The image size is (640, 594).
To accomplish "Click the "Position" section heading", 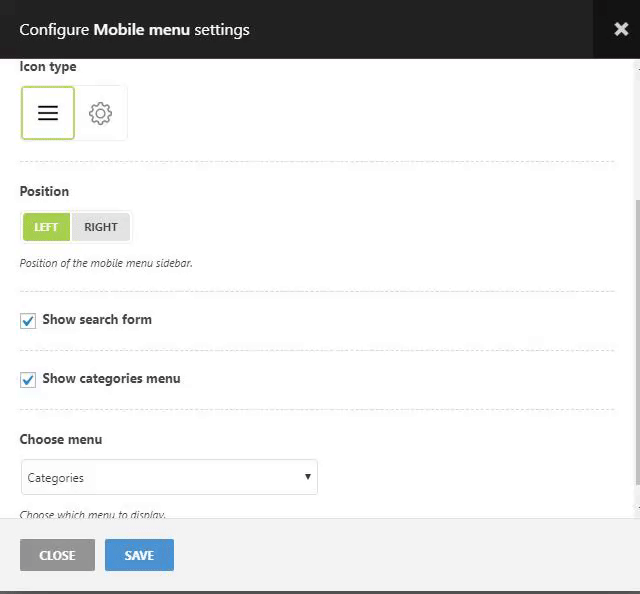I will (x=44, y=191).
